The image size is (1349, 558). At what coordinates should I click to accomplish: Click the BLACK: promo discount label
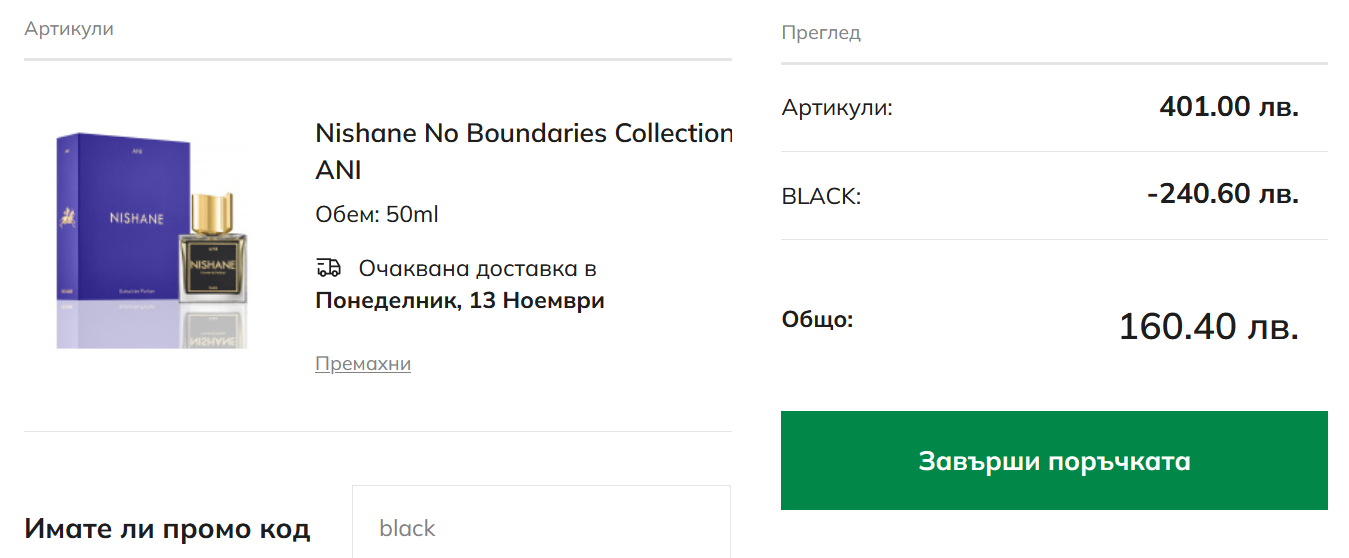click(x=821, y=196)
